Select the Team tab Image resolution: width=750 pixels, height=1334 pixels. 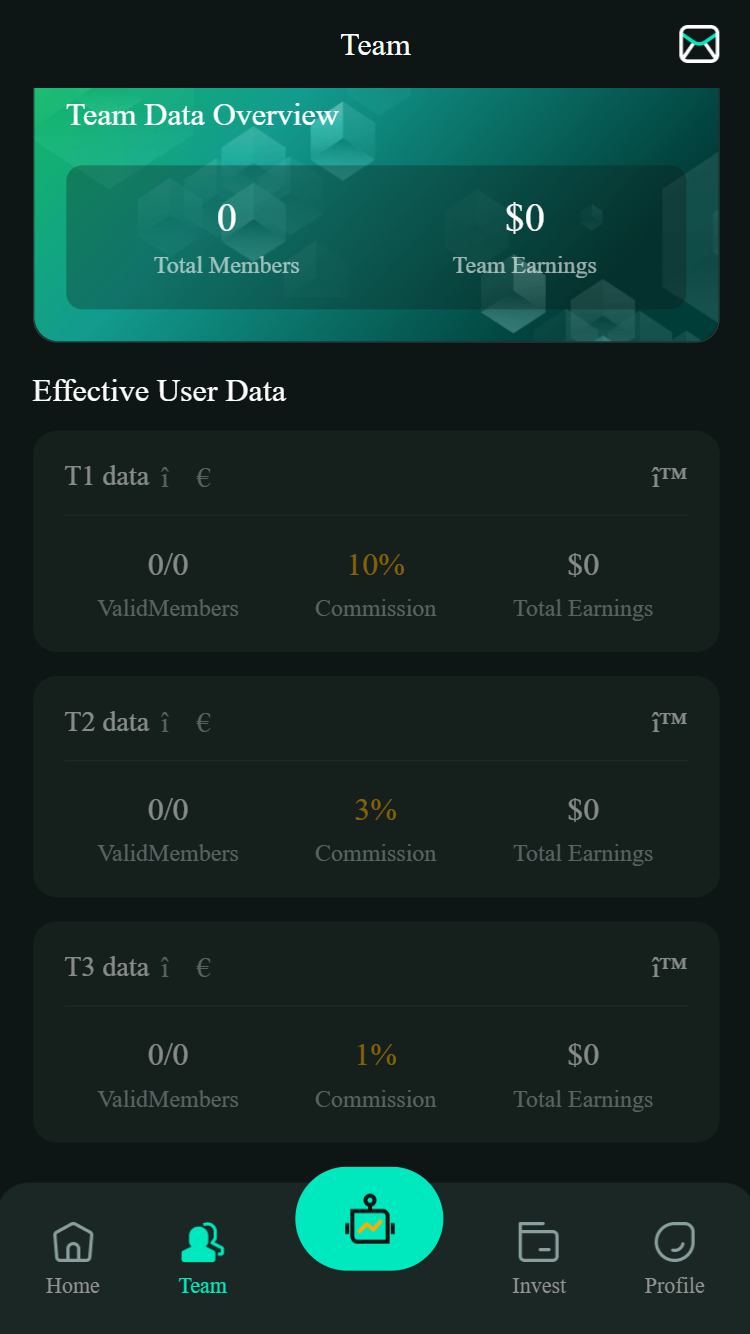click(202, 1258)
